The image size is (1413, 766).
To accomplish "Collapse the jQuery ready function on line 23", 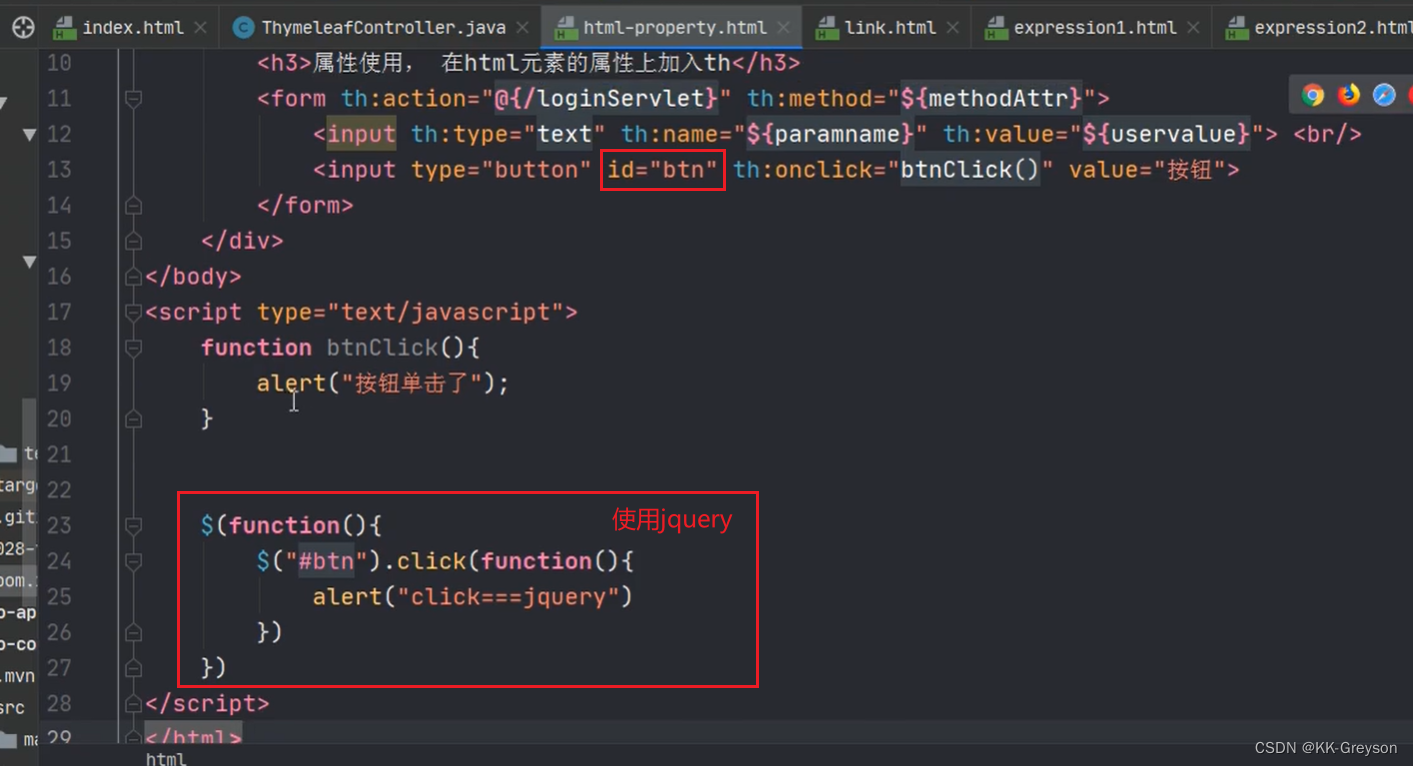I will click(133, 526).
